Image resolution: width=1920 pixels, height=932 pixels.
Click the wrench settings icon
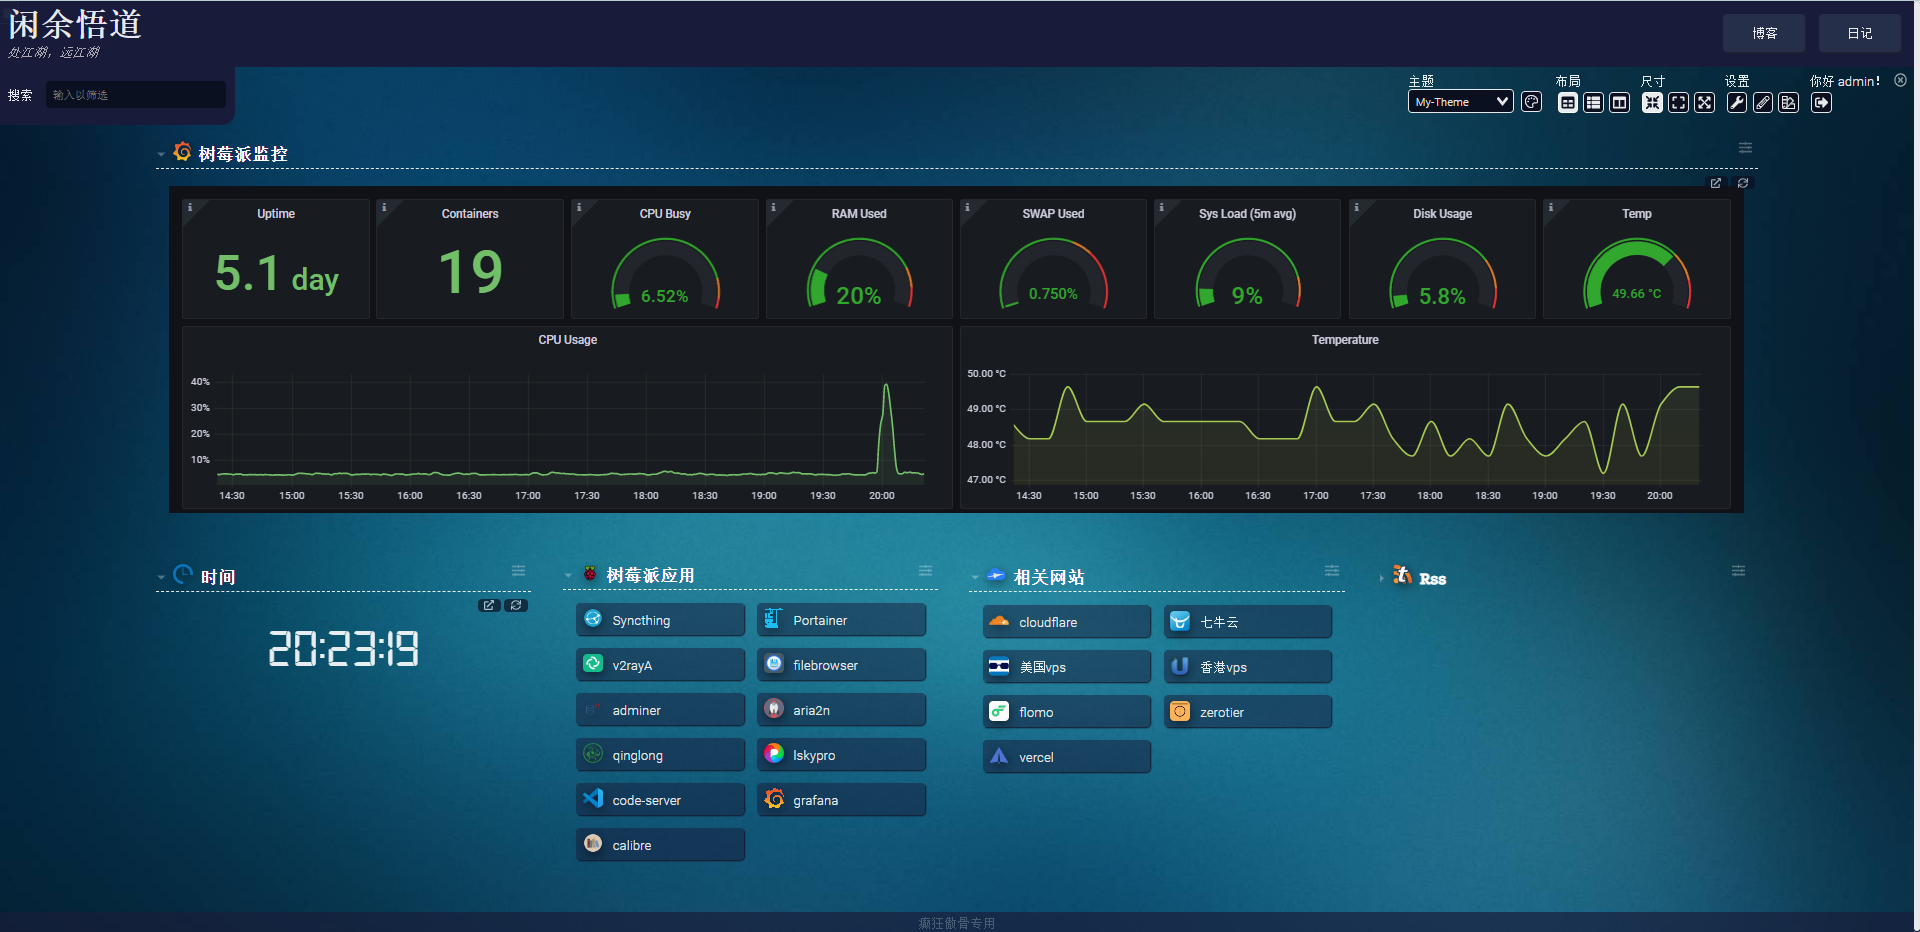tap(1737, 103)
